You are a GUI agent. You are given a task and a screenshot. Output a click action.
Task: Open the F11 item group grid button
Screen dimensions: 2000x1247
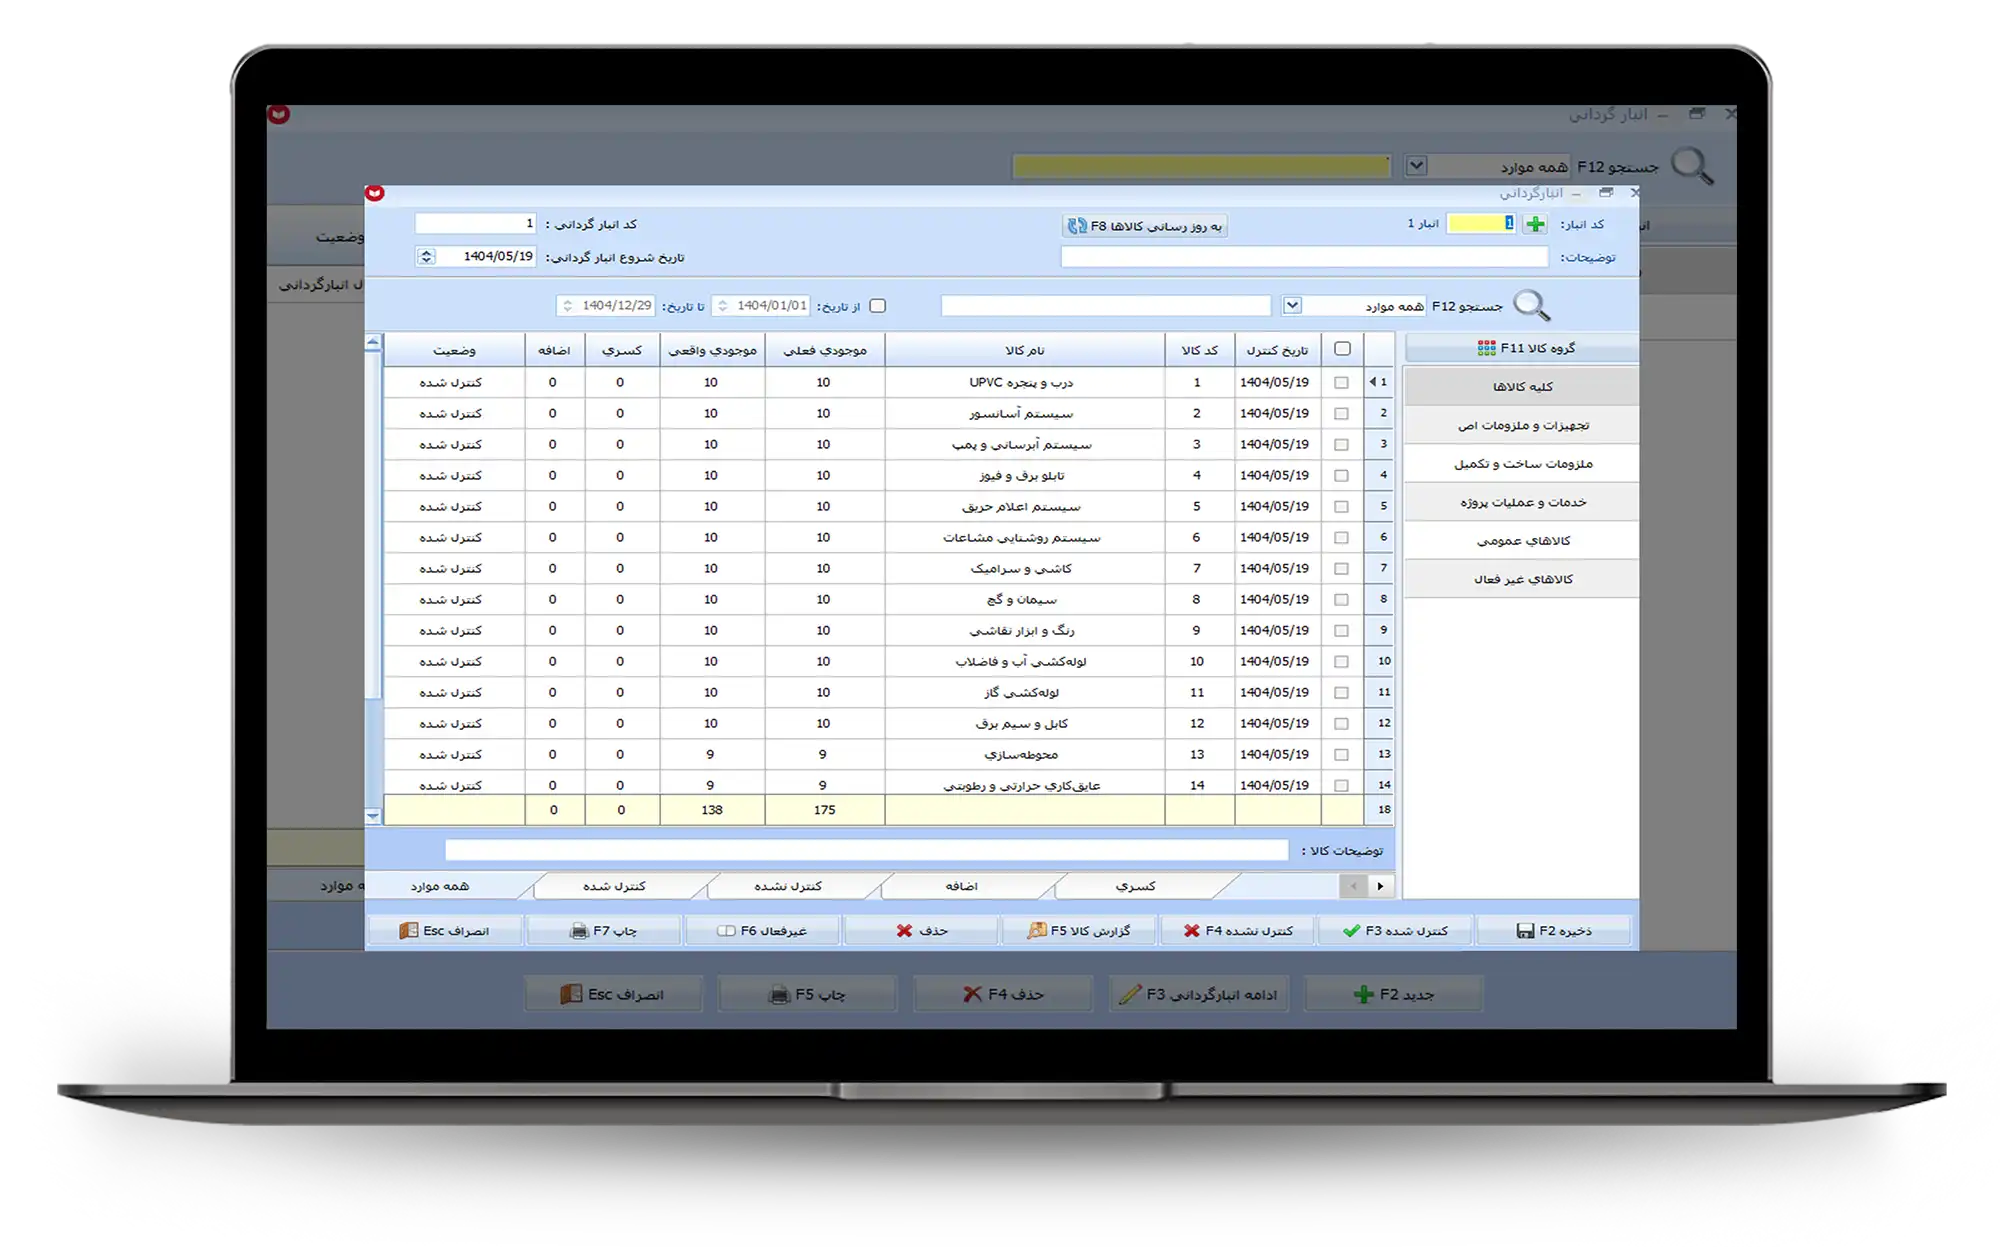coord(1523,348)
